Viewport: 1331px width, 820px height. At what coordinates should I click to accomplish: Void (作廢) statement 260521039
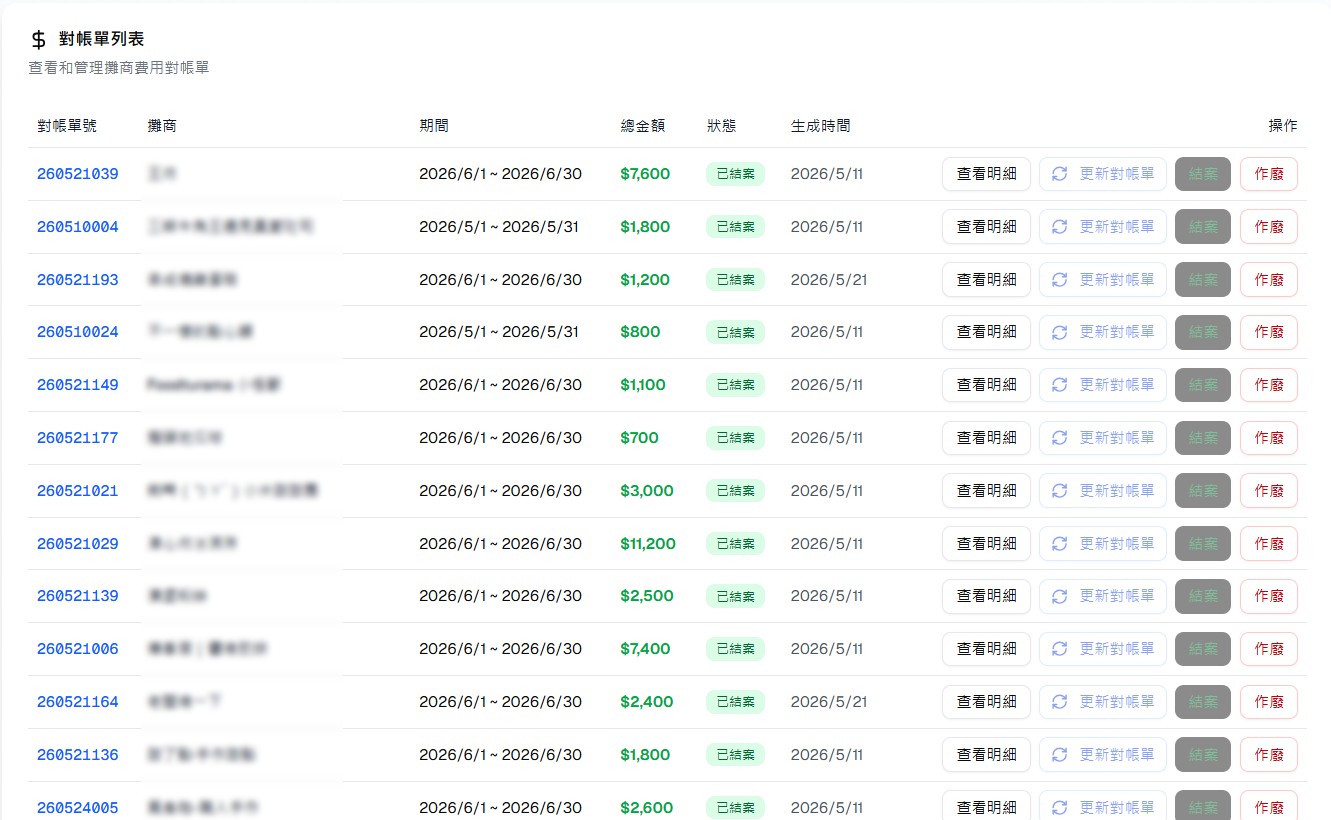(x=1269, y=174)
